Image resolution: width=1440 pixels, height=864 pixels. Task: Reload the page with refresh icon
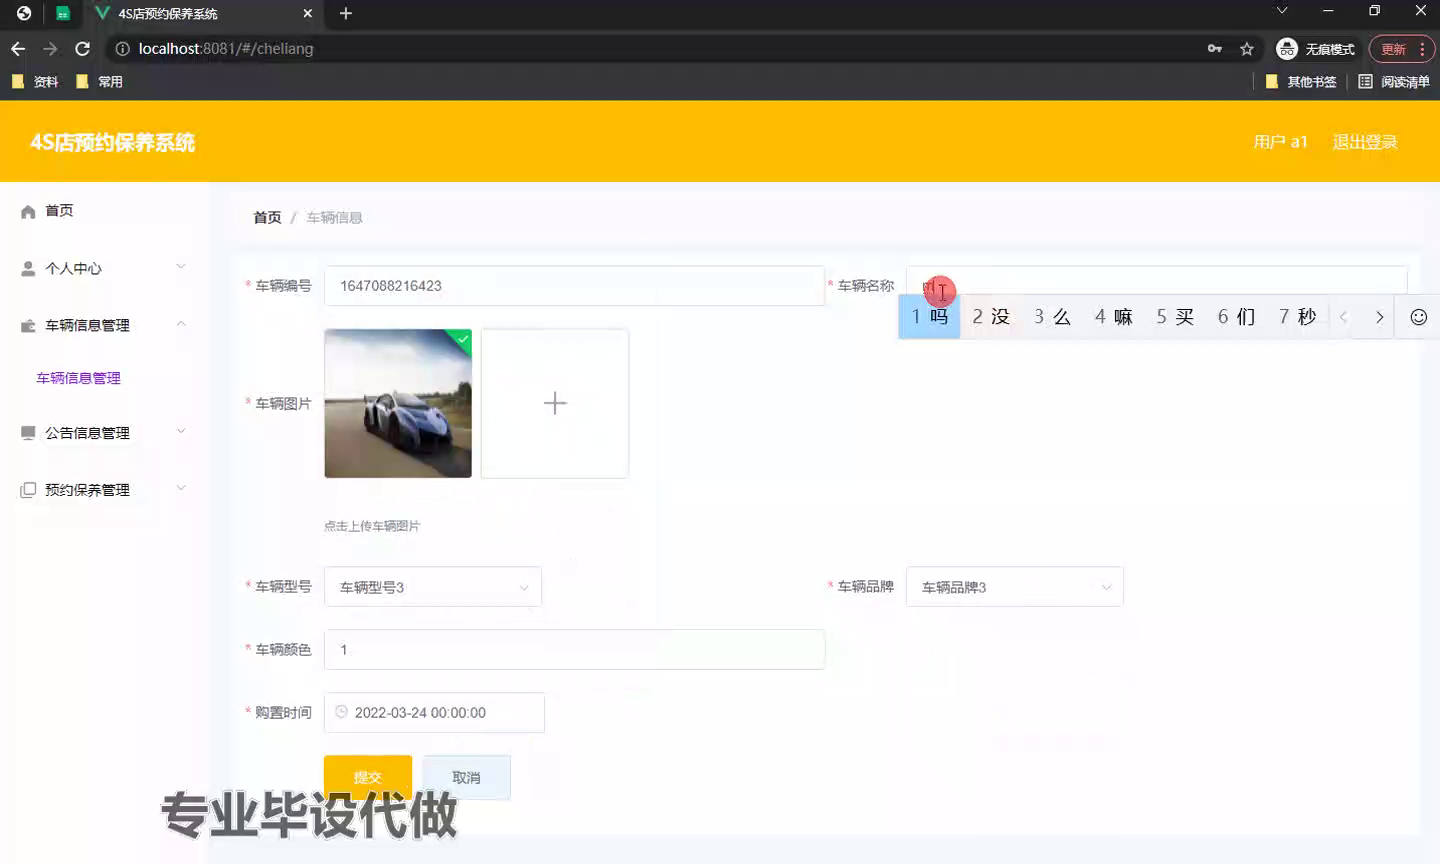coord(83,49)
